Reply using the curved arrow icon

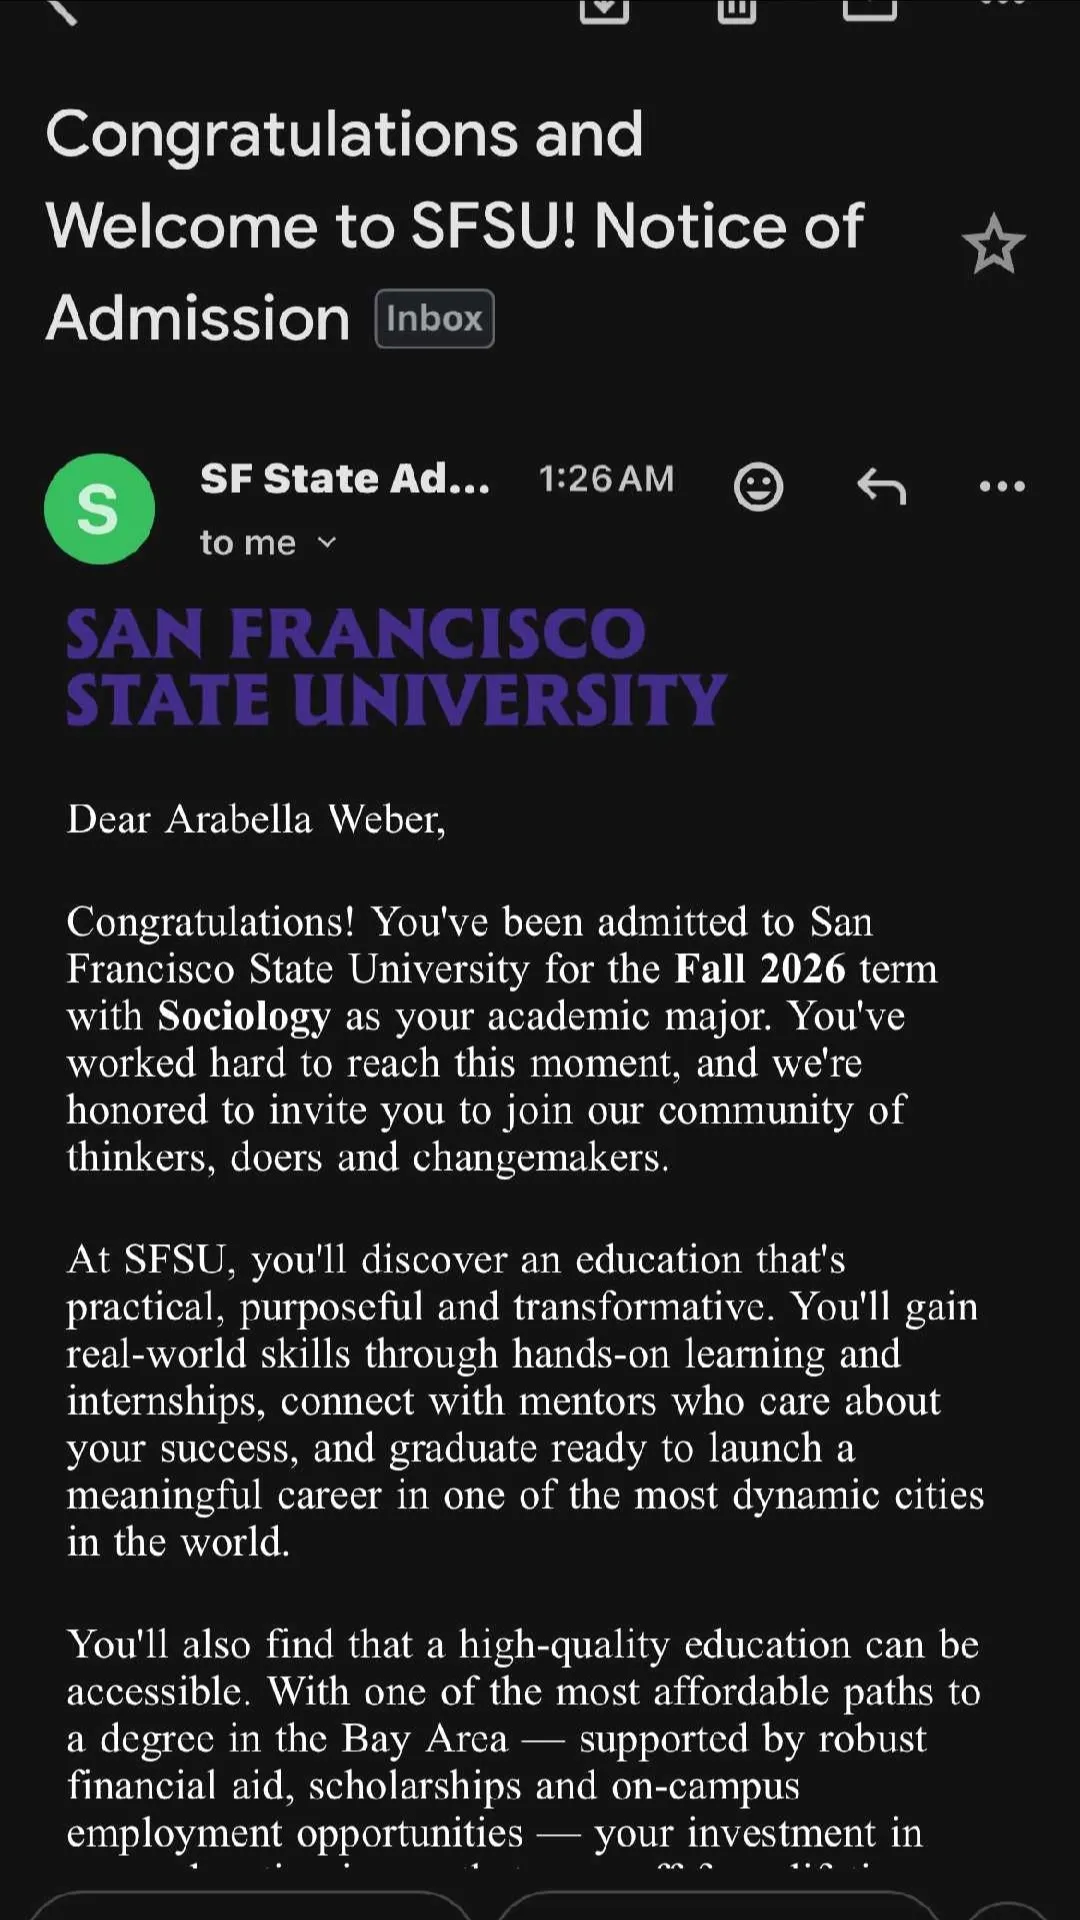[881, 487]
